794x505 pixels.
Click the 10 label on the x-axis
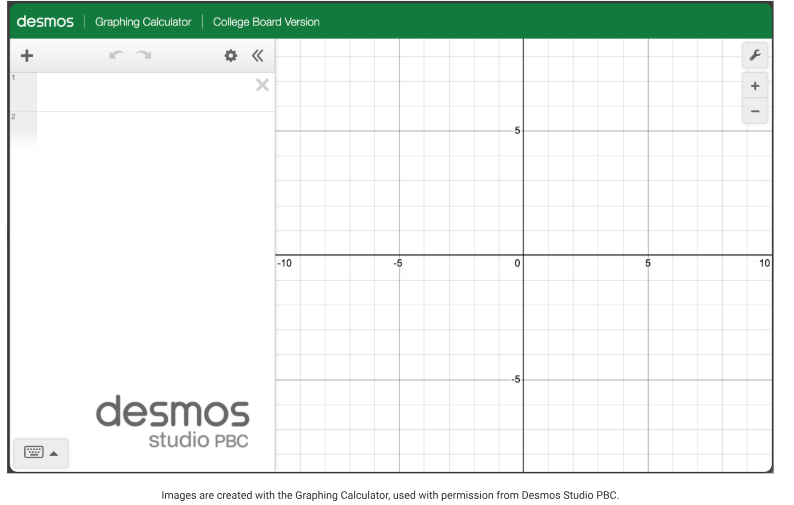tap(765, 263)
